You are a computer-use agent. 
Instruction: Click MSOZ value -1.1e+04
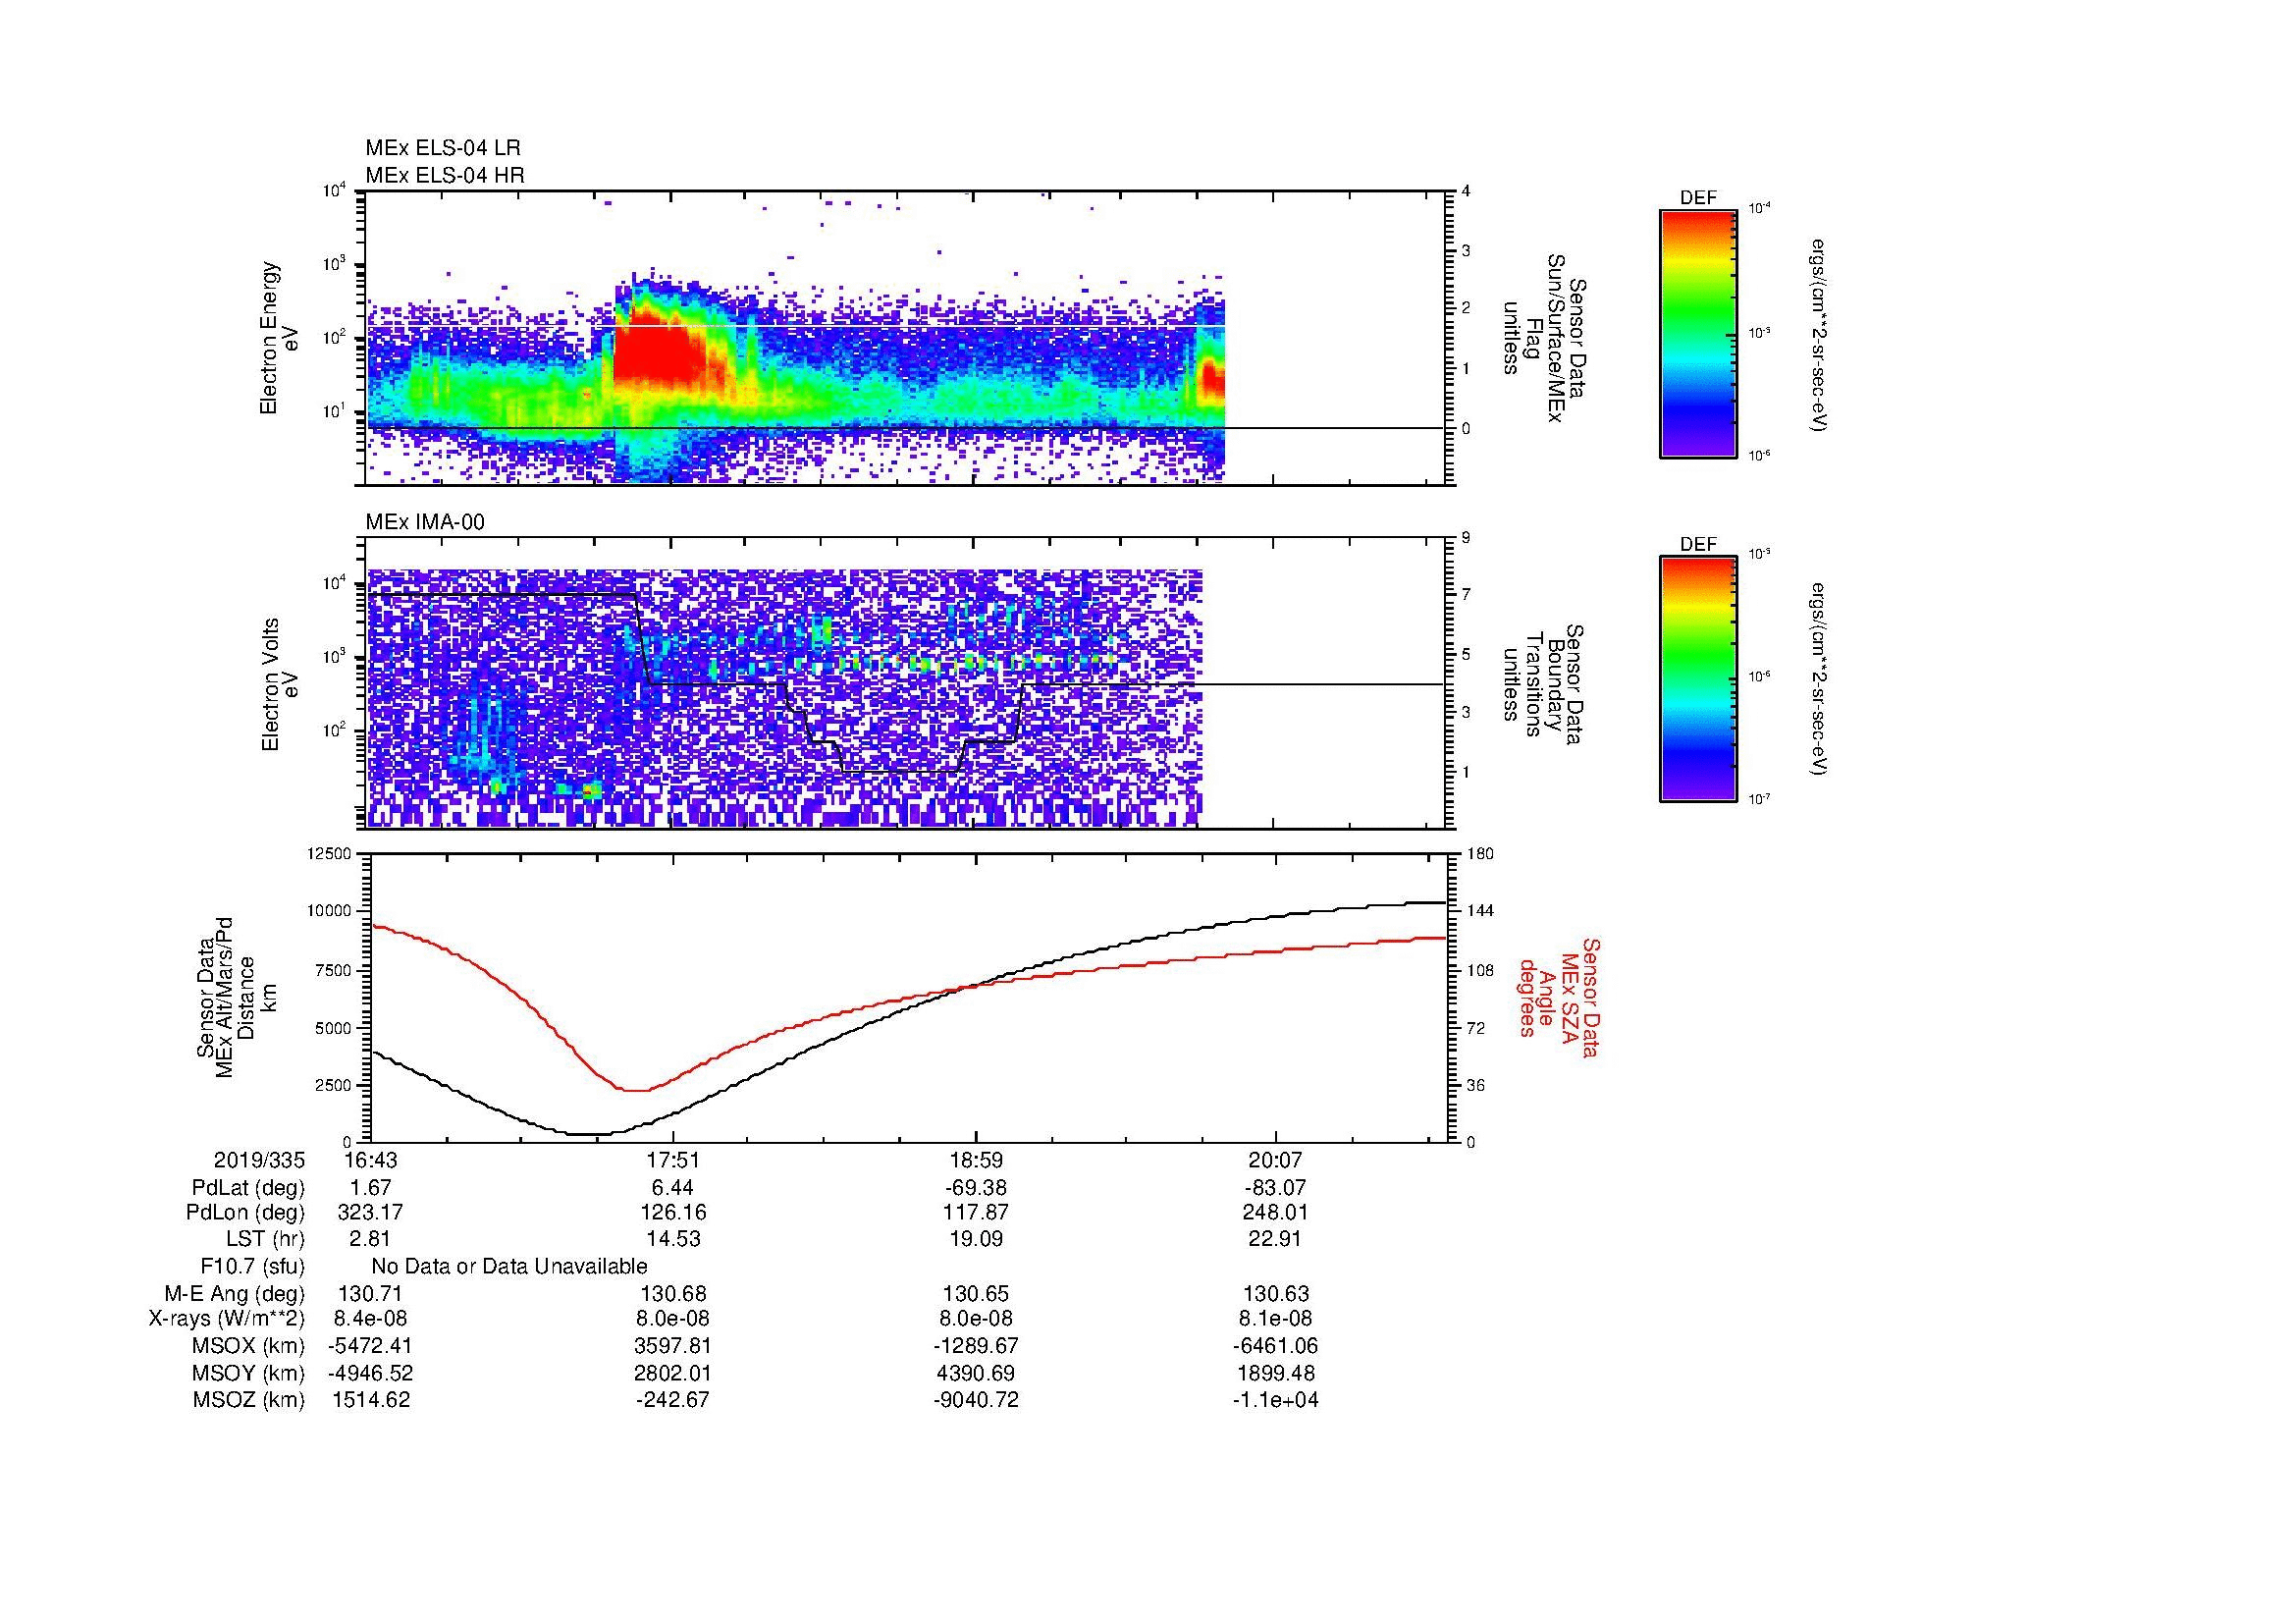1276,1400
